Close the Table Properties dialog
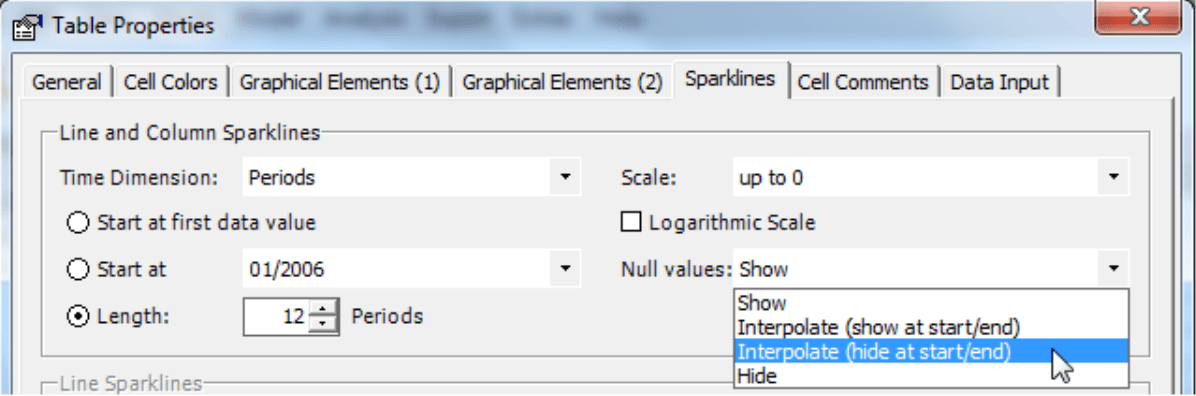The image size is (1196, 396). [1139, 18]
